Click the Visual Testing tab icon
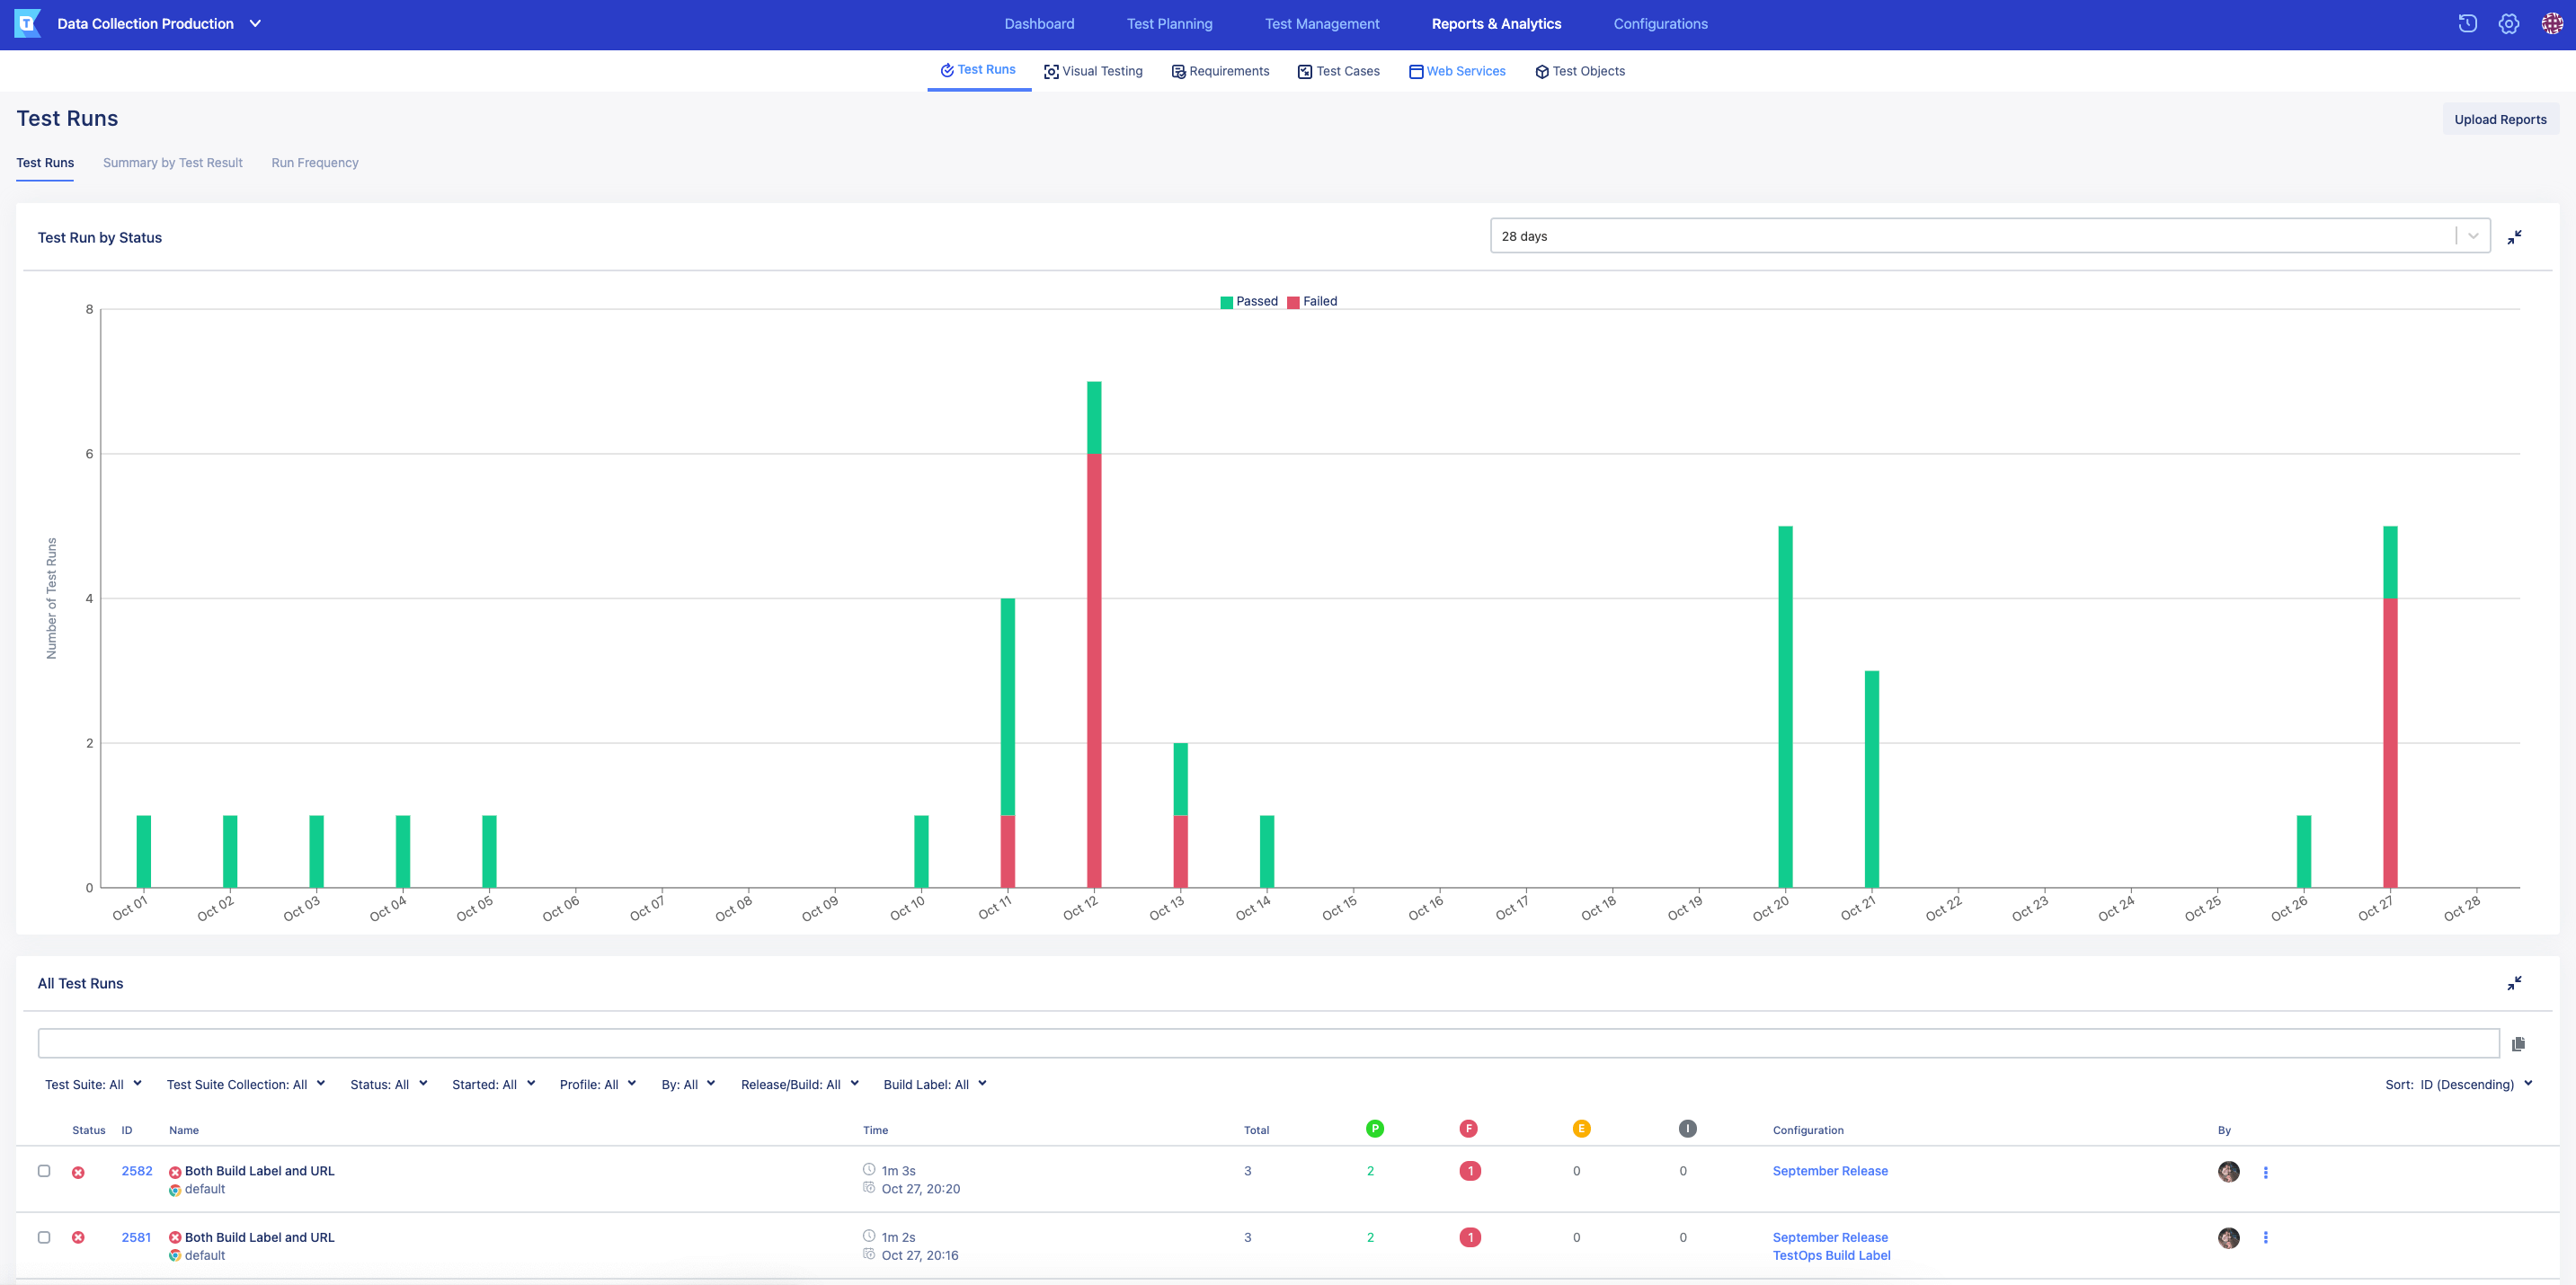The width and height of the screenshot is (2576, 1285). (x=1050, y=71)
